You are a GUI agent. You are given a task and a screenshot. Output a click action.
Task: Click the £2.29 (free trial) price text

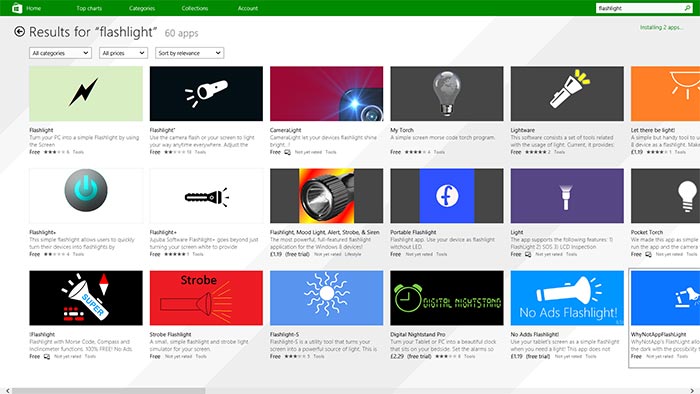[411, 357]
